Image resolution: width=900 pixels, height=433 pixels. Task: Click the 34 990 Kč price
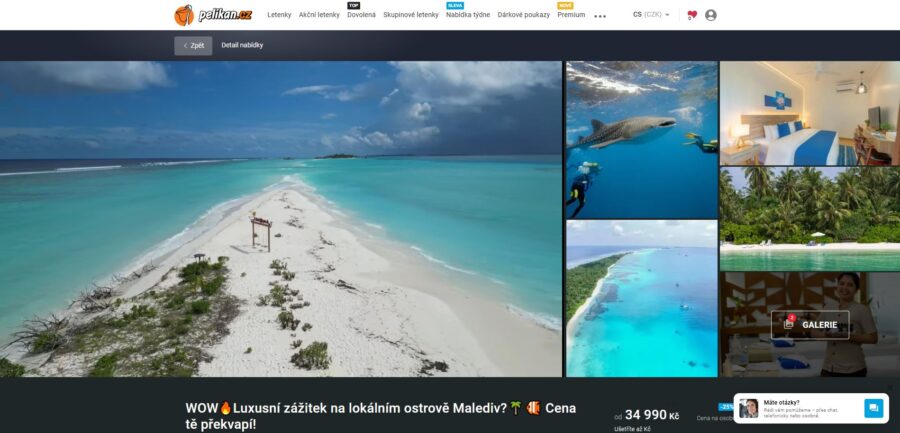click(652, 415)
